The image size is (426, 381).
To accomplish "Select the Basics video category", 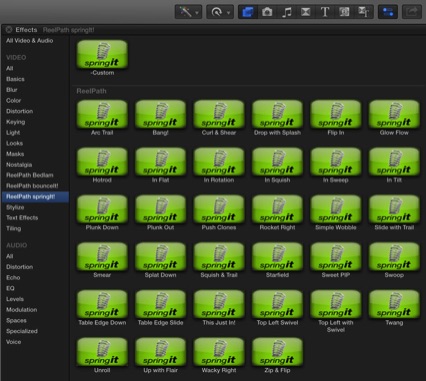I will tap(15, 79).
